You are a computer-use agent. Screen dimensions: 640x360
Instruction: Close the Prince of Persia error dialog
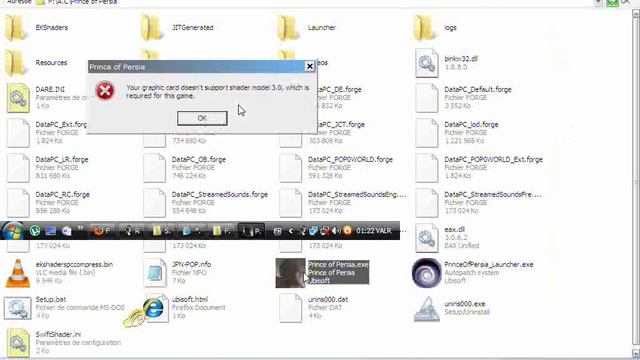tap(310, 66)
